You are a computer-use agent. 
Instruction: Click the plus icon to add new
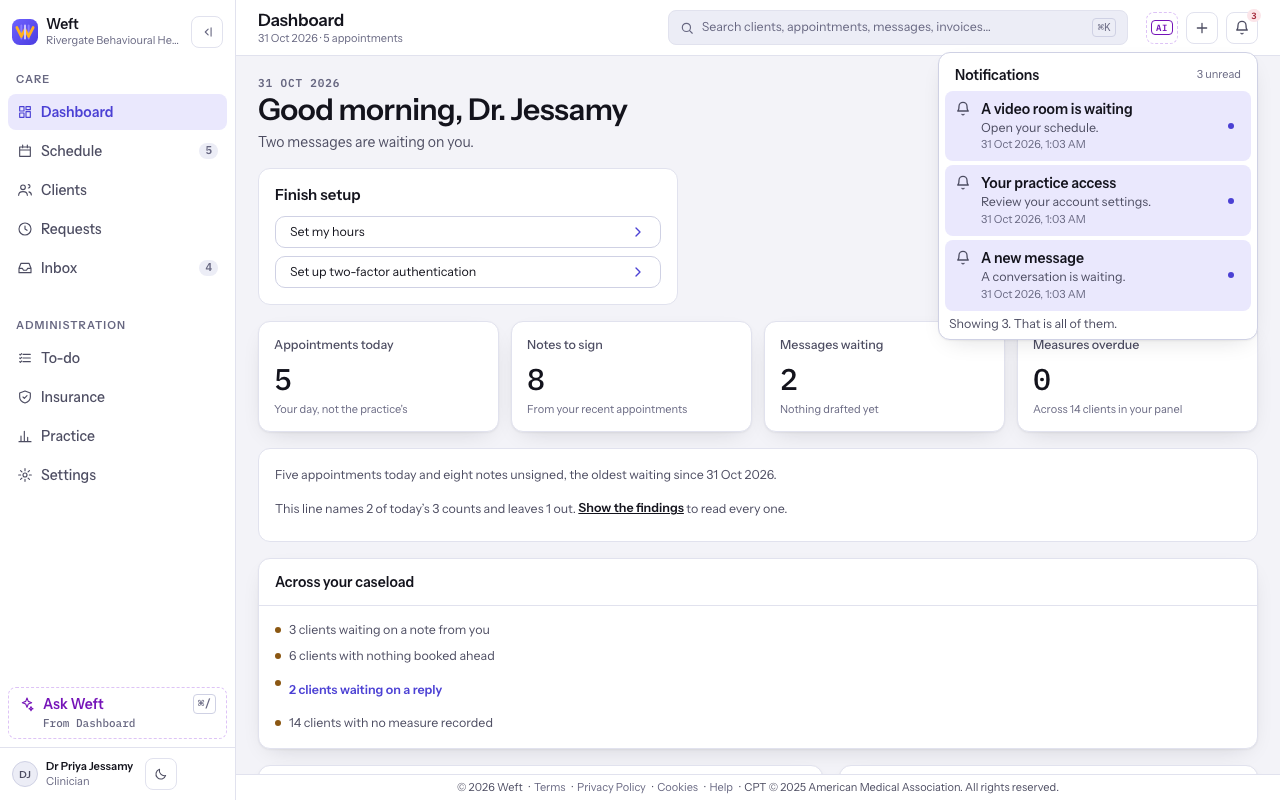1202,28
